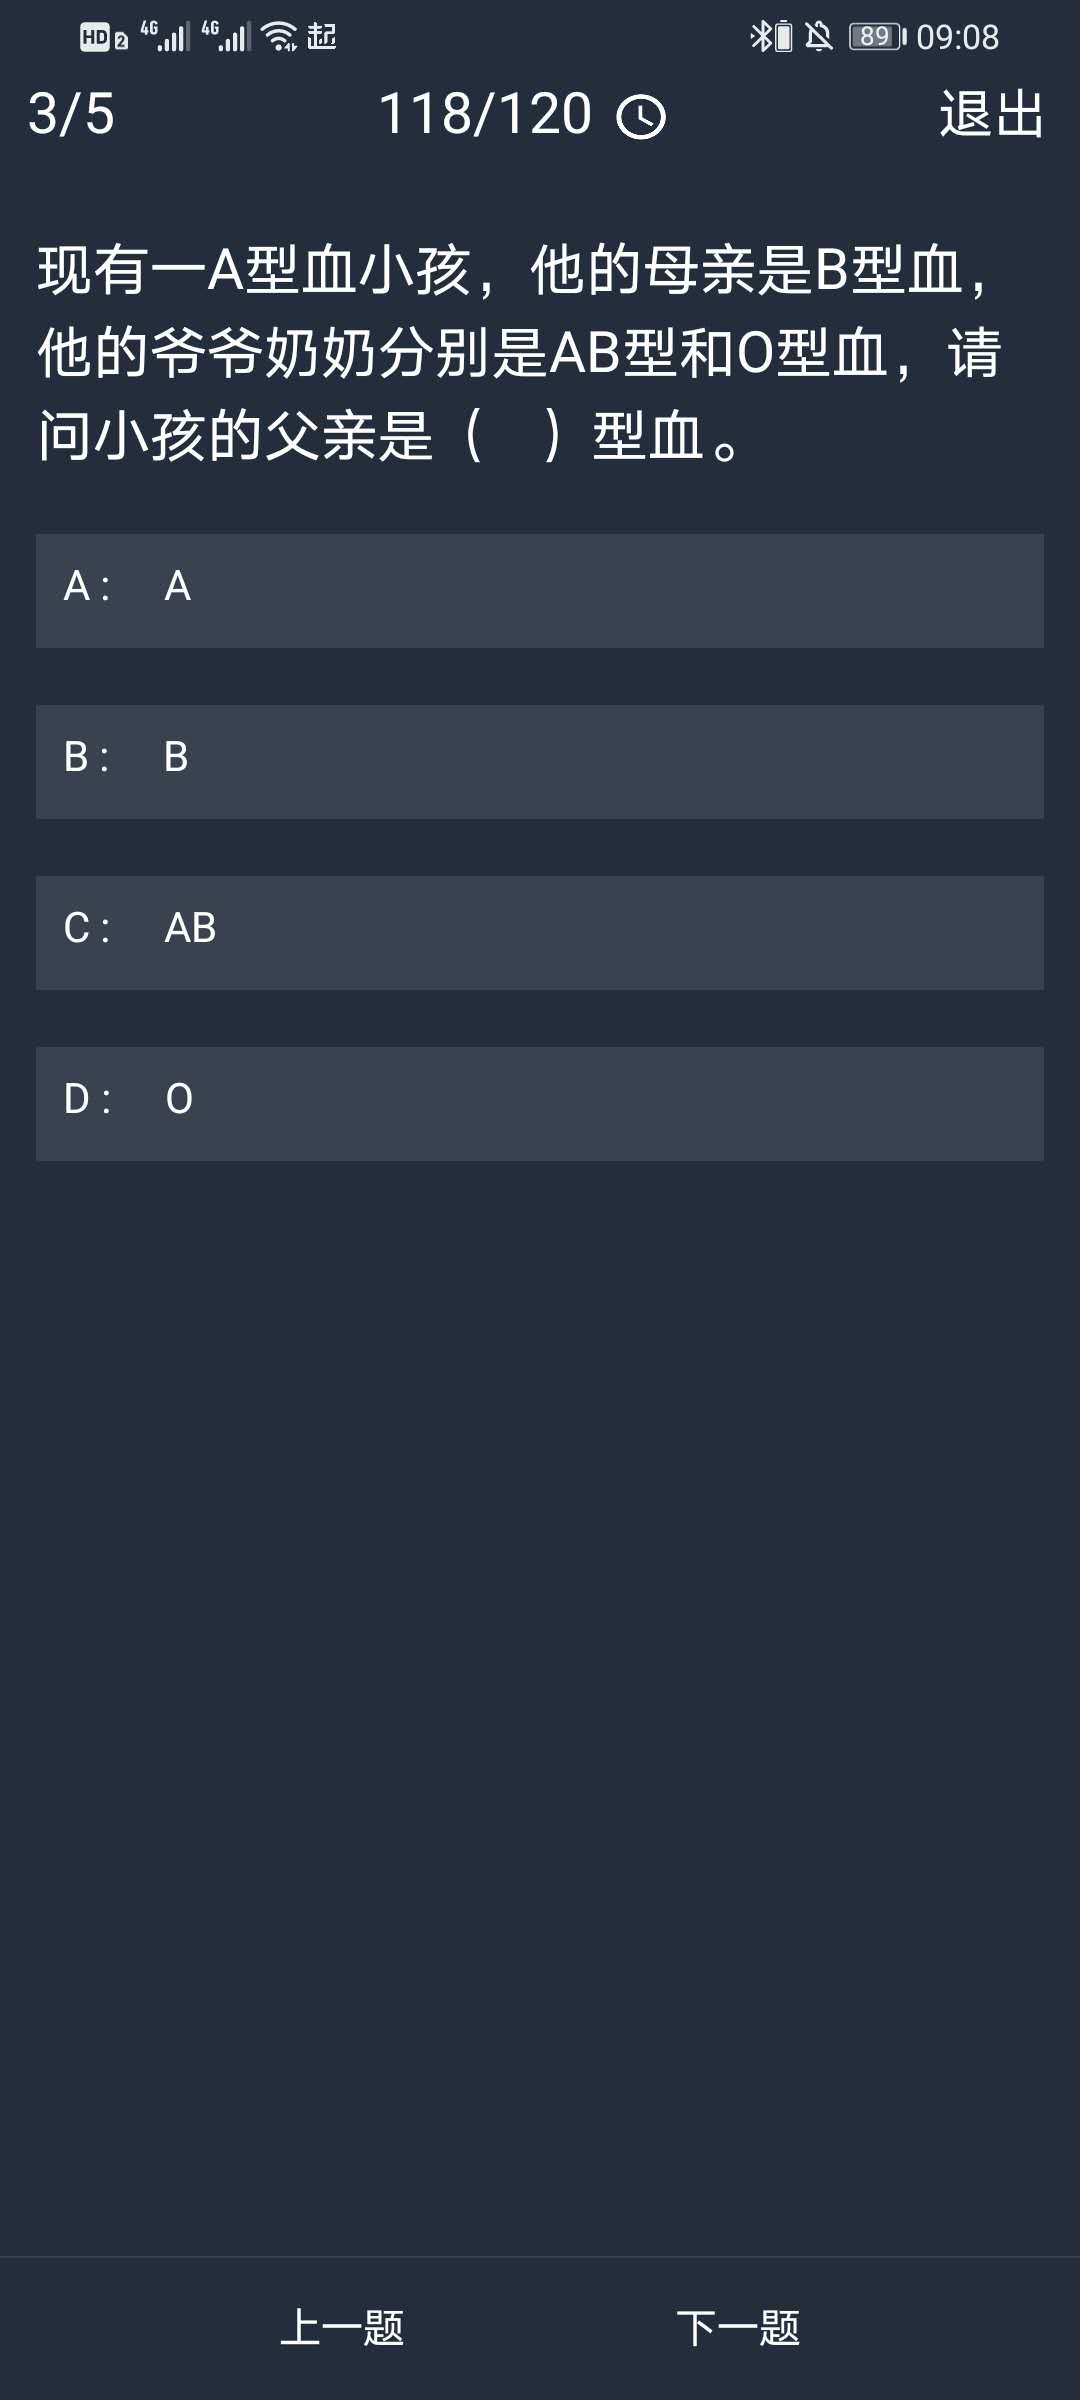This screenshot has width=1080, height=2400.
Task: Tap the HD 2 status icon
Action: click(104, 38)
